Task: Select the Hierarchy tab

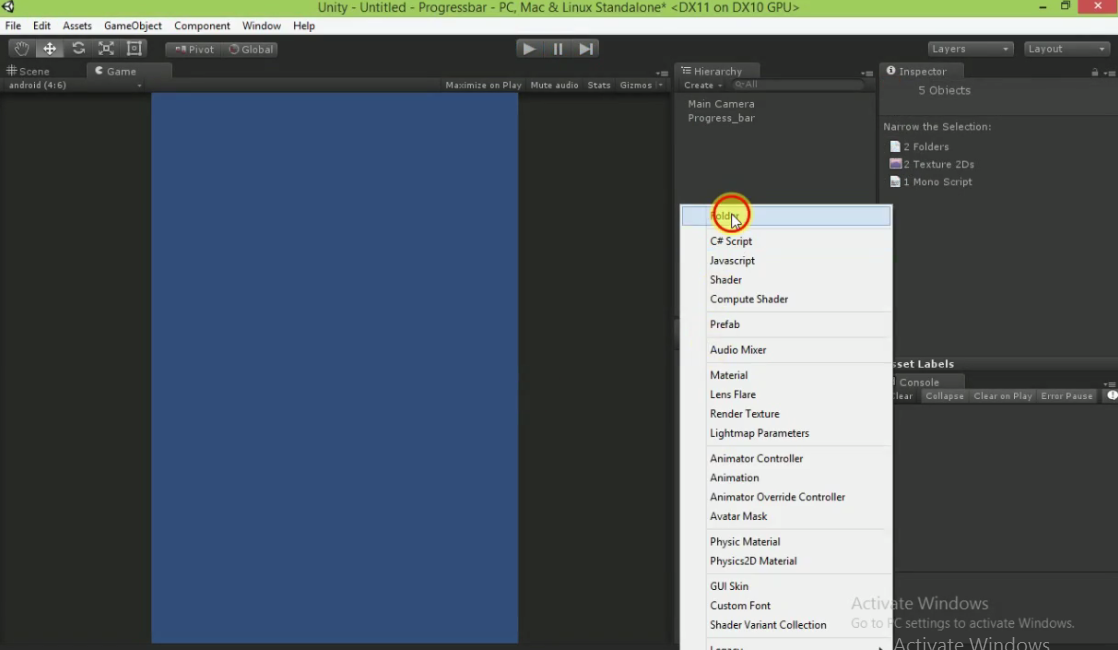Action: tap(717, 71)
